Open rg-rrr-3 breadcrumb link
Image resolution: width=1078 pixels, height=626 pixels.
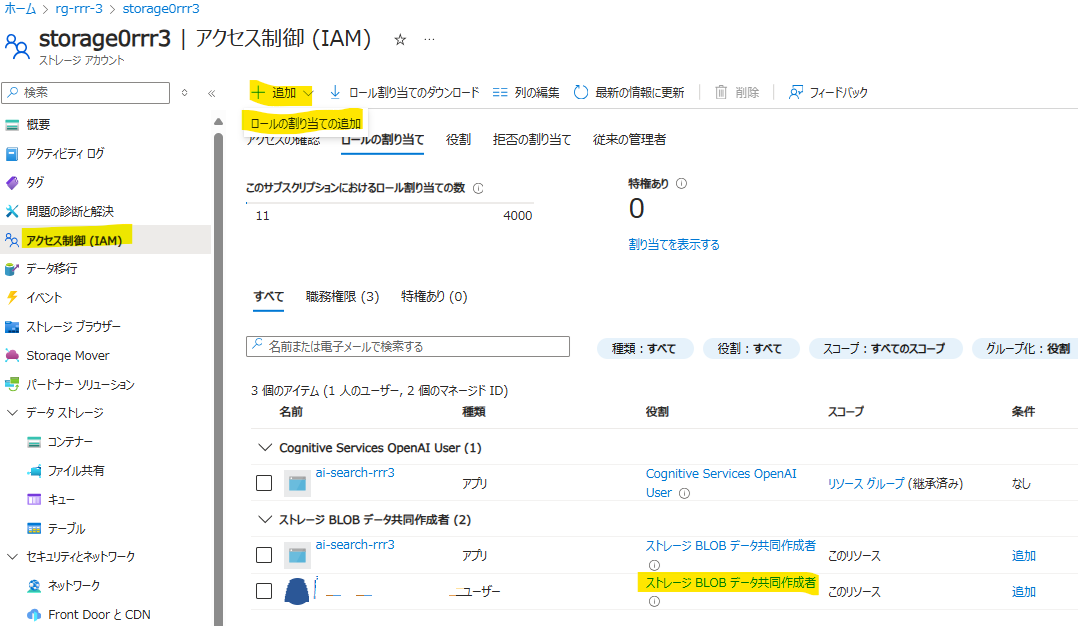(x=79, y=9)
